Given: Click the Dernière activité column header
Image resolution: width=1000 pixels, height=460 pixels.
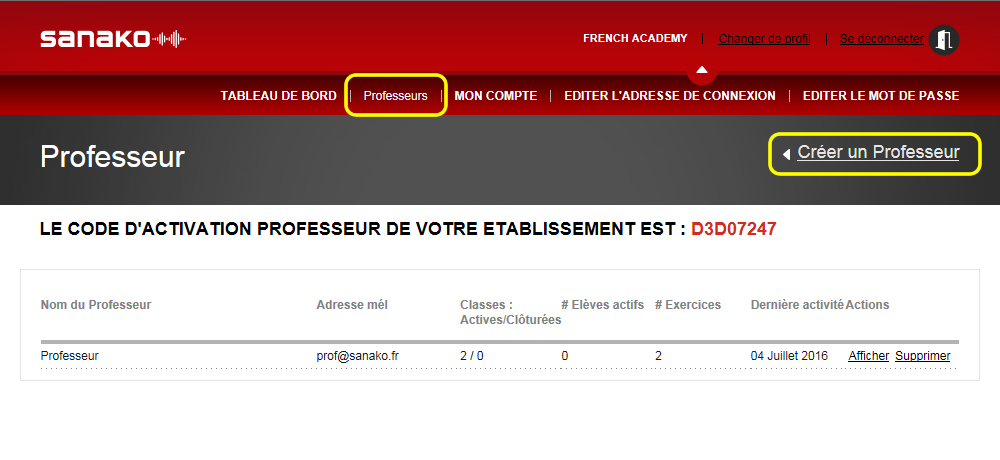Looking at the screenshot, I should 797,305.
